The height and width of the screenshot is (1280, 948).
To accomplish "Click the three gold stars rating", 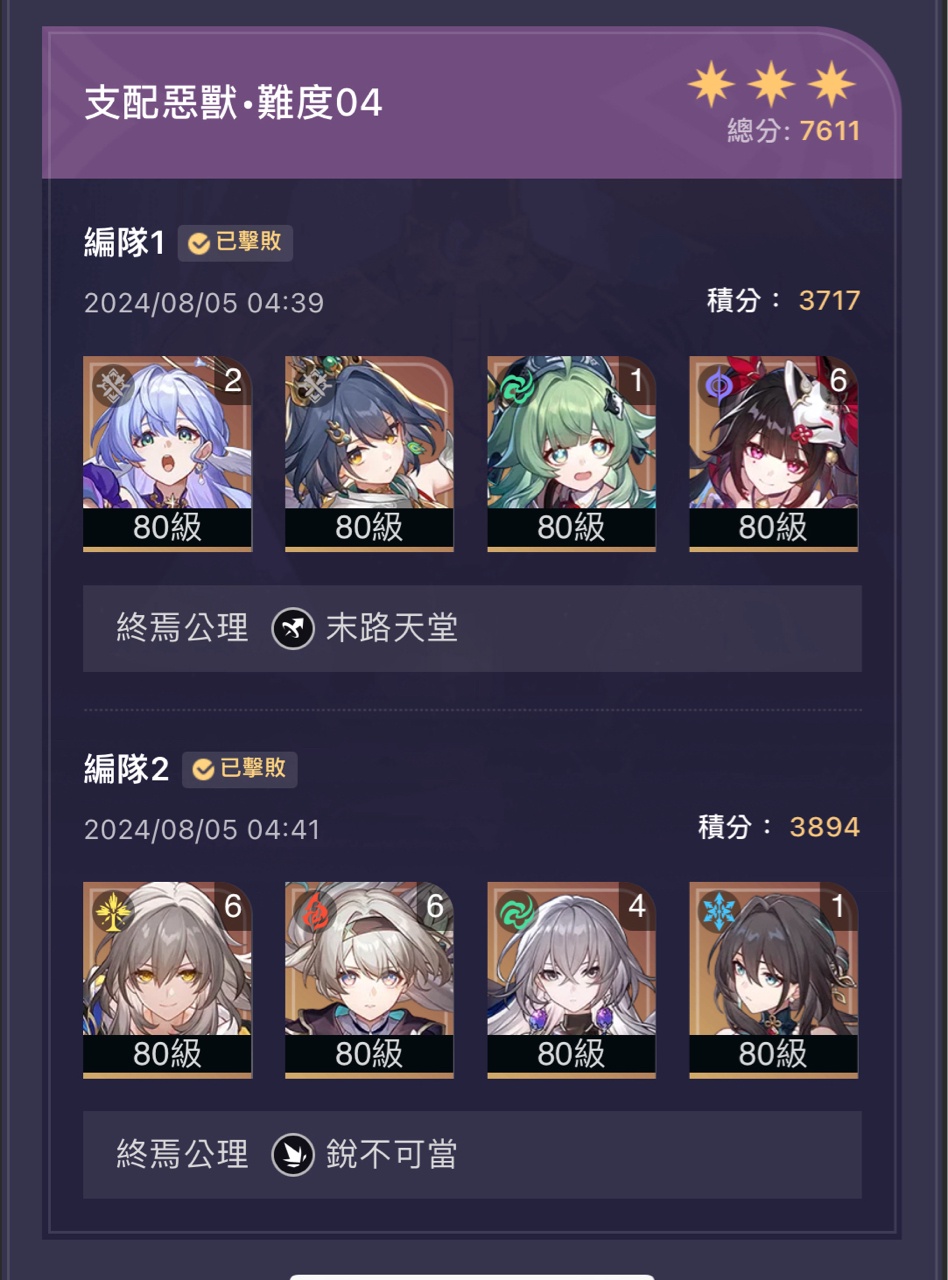I will pos(772,85).
